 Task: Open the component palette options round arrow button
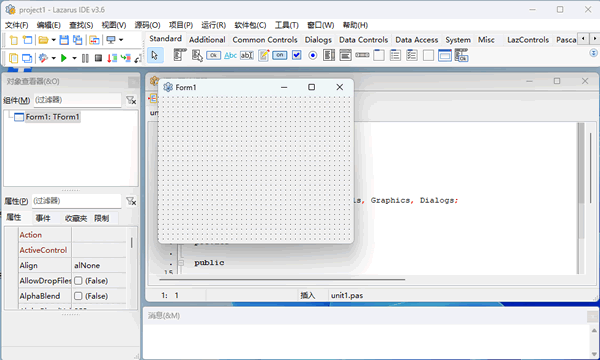pos(593,53)
